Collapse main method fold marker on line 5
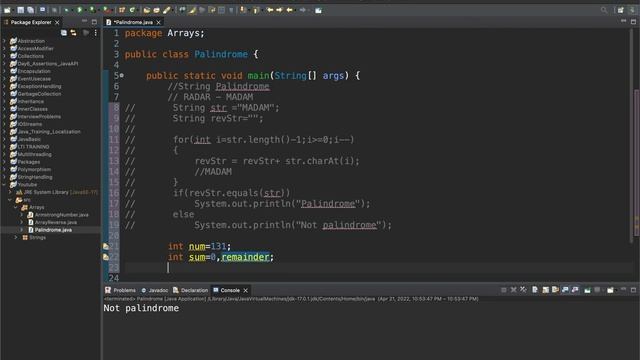 click(122, 76)
